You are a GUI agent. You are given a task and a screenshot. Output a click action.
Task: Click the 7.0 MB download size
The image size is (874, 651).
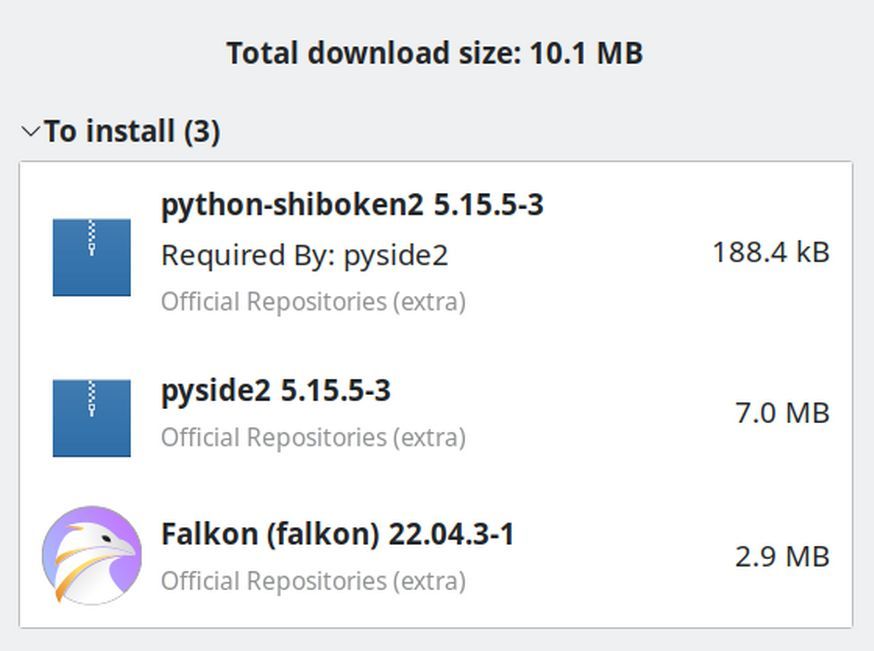tap(782, 412)
